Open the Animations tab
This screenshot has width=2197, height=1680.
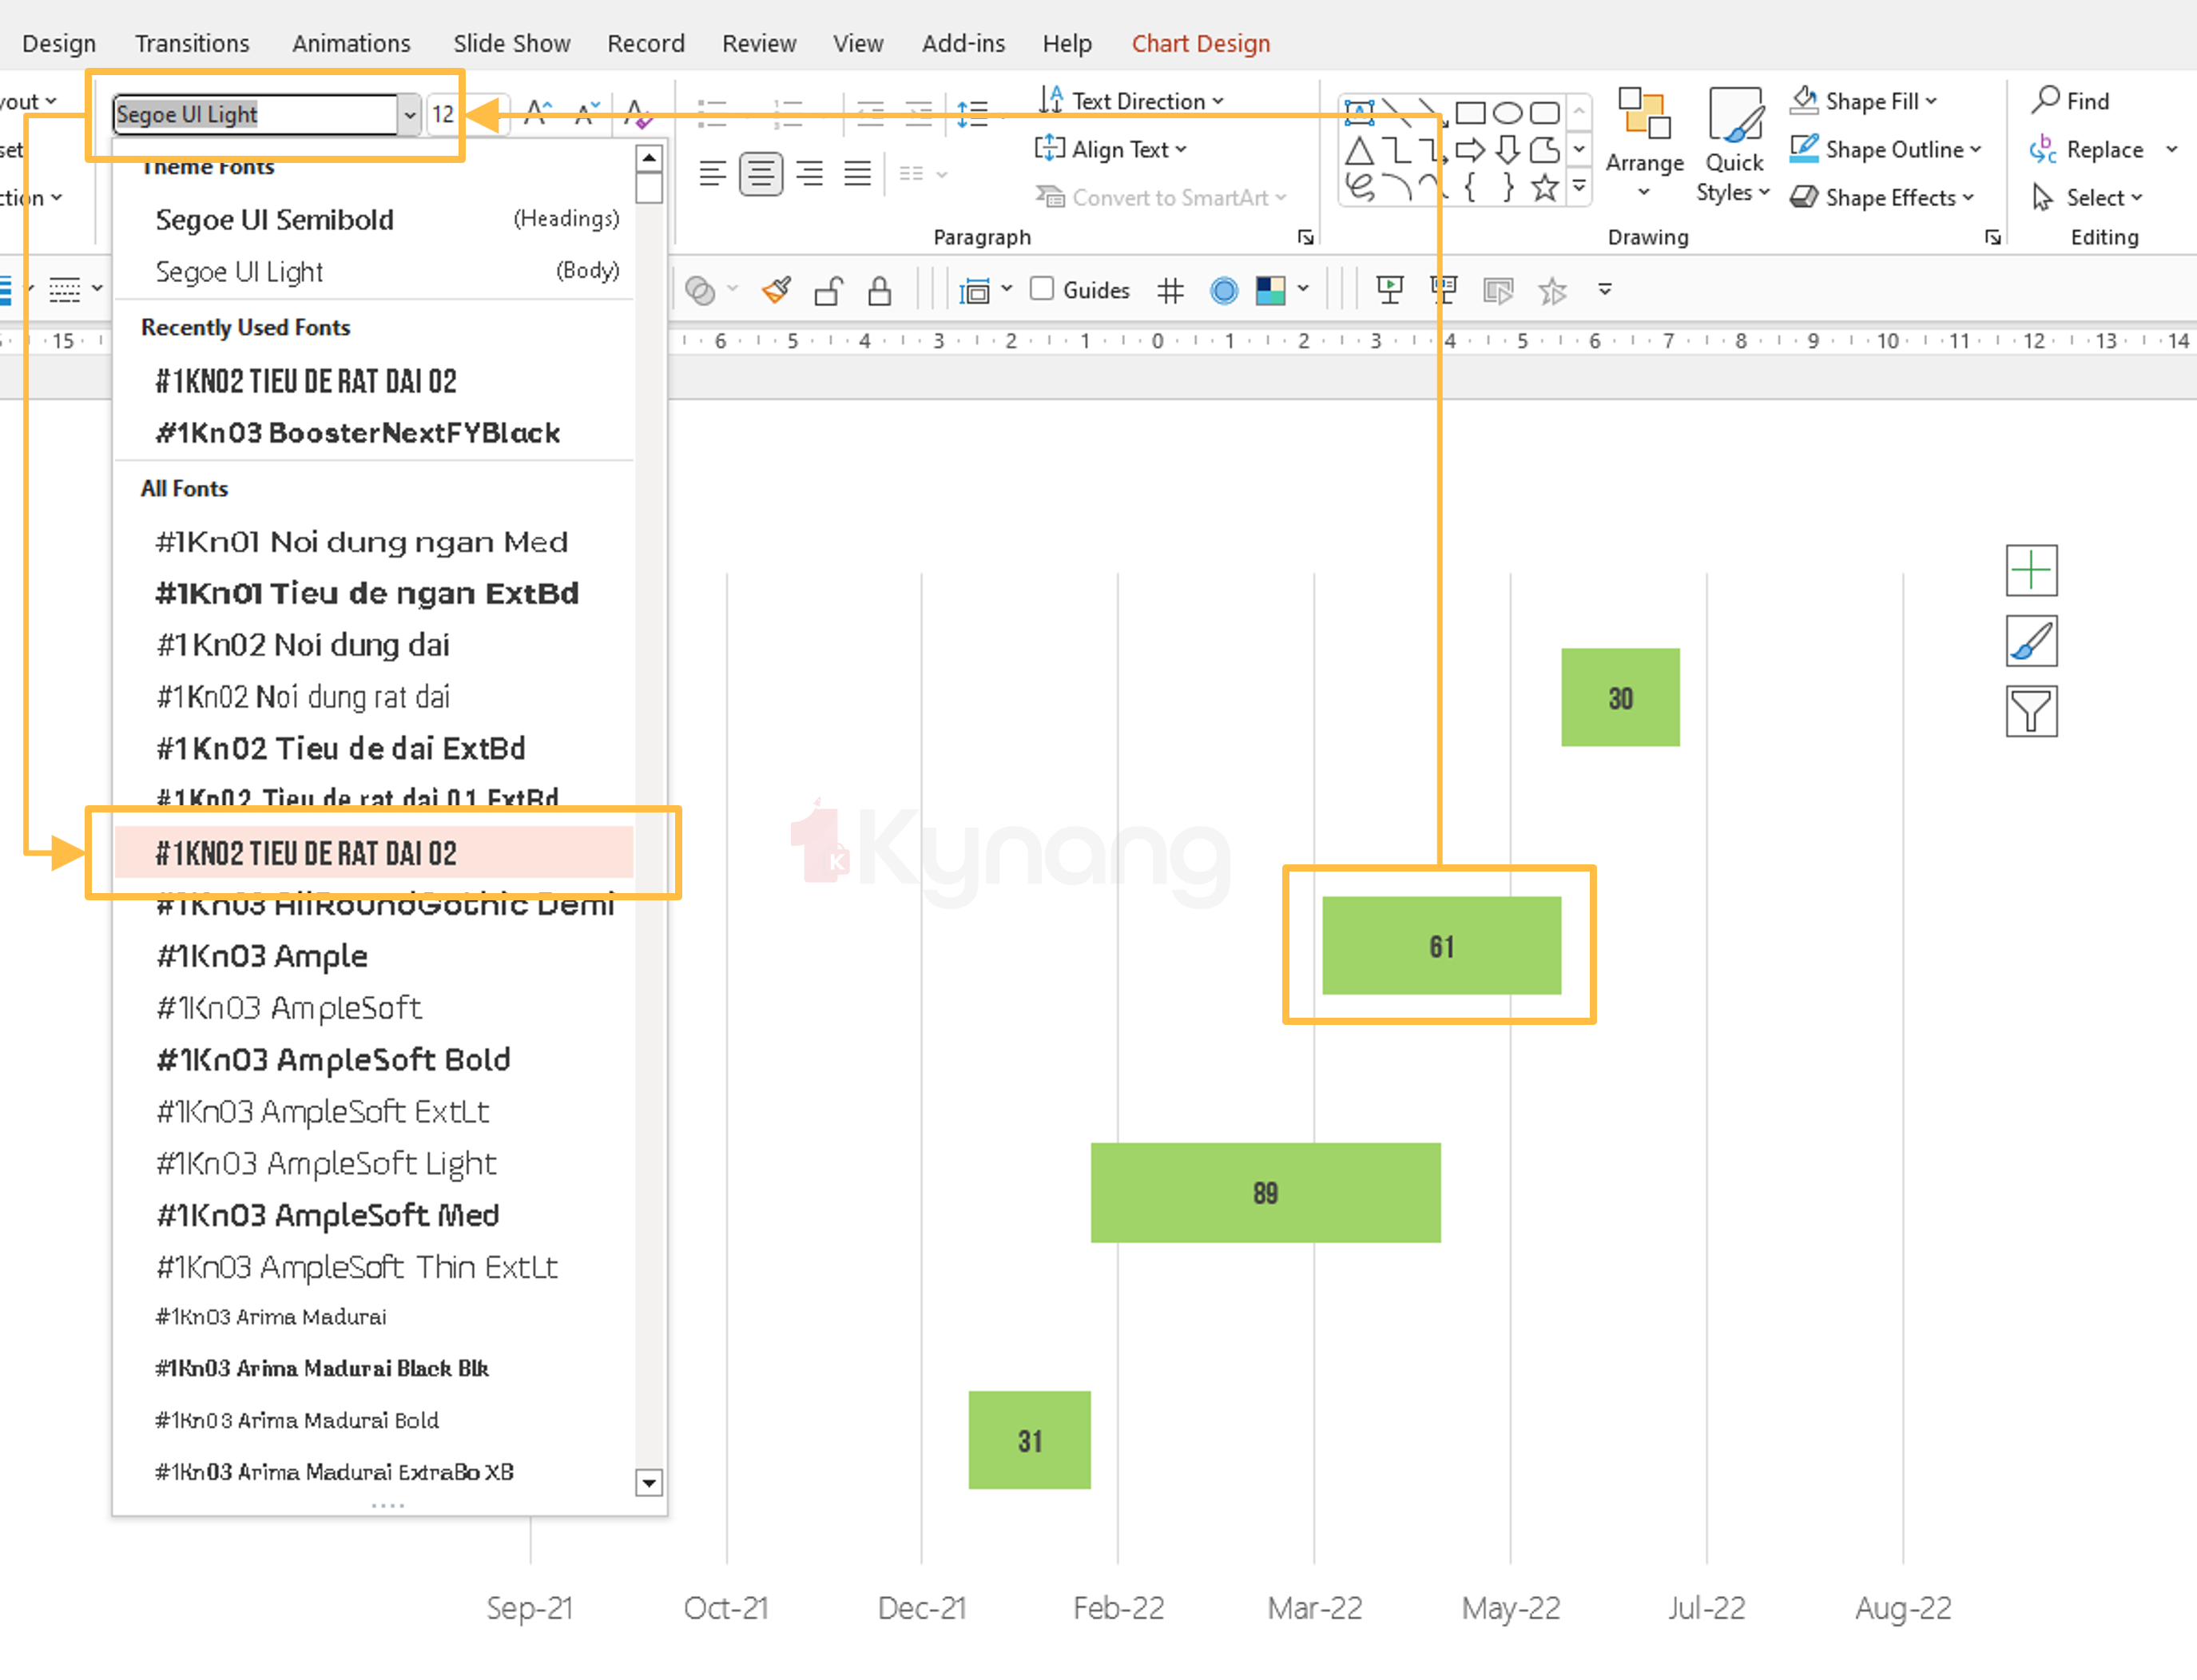(351, 43)
